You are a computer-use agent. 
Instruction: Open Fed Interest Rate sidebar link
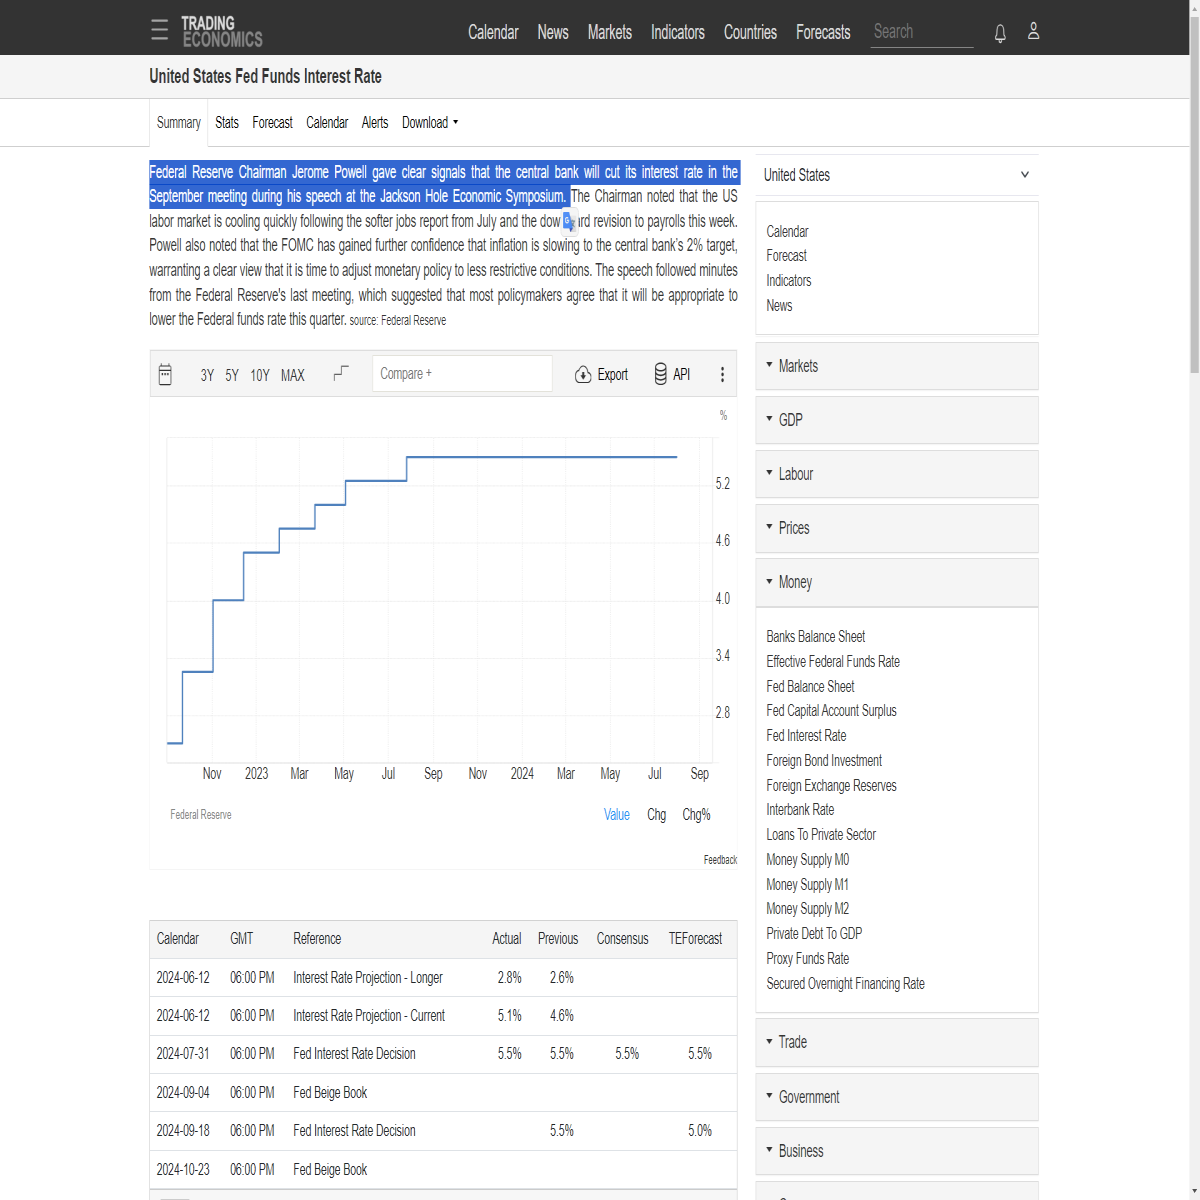point(806,735)
